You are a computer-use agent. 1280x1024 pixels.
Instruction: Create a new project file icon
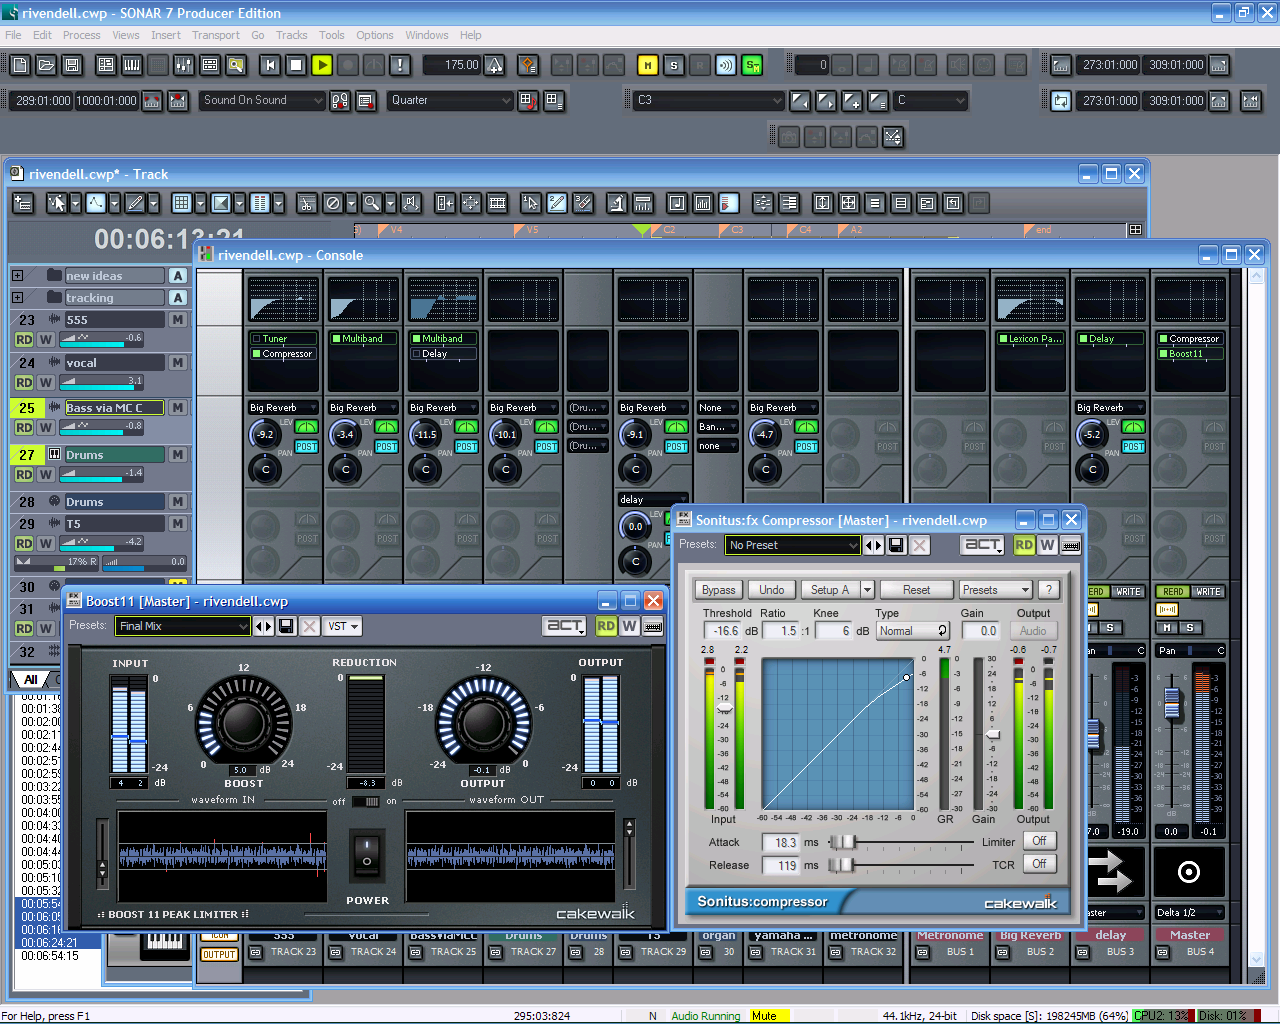20,65
